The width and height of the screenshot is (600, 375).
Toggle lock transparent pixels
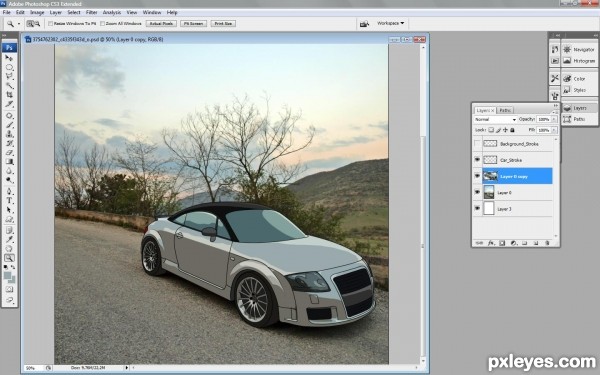tap(491, 130)
